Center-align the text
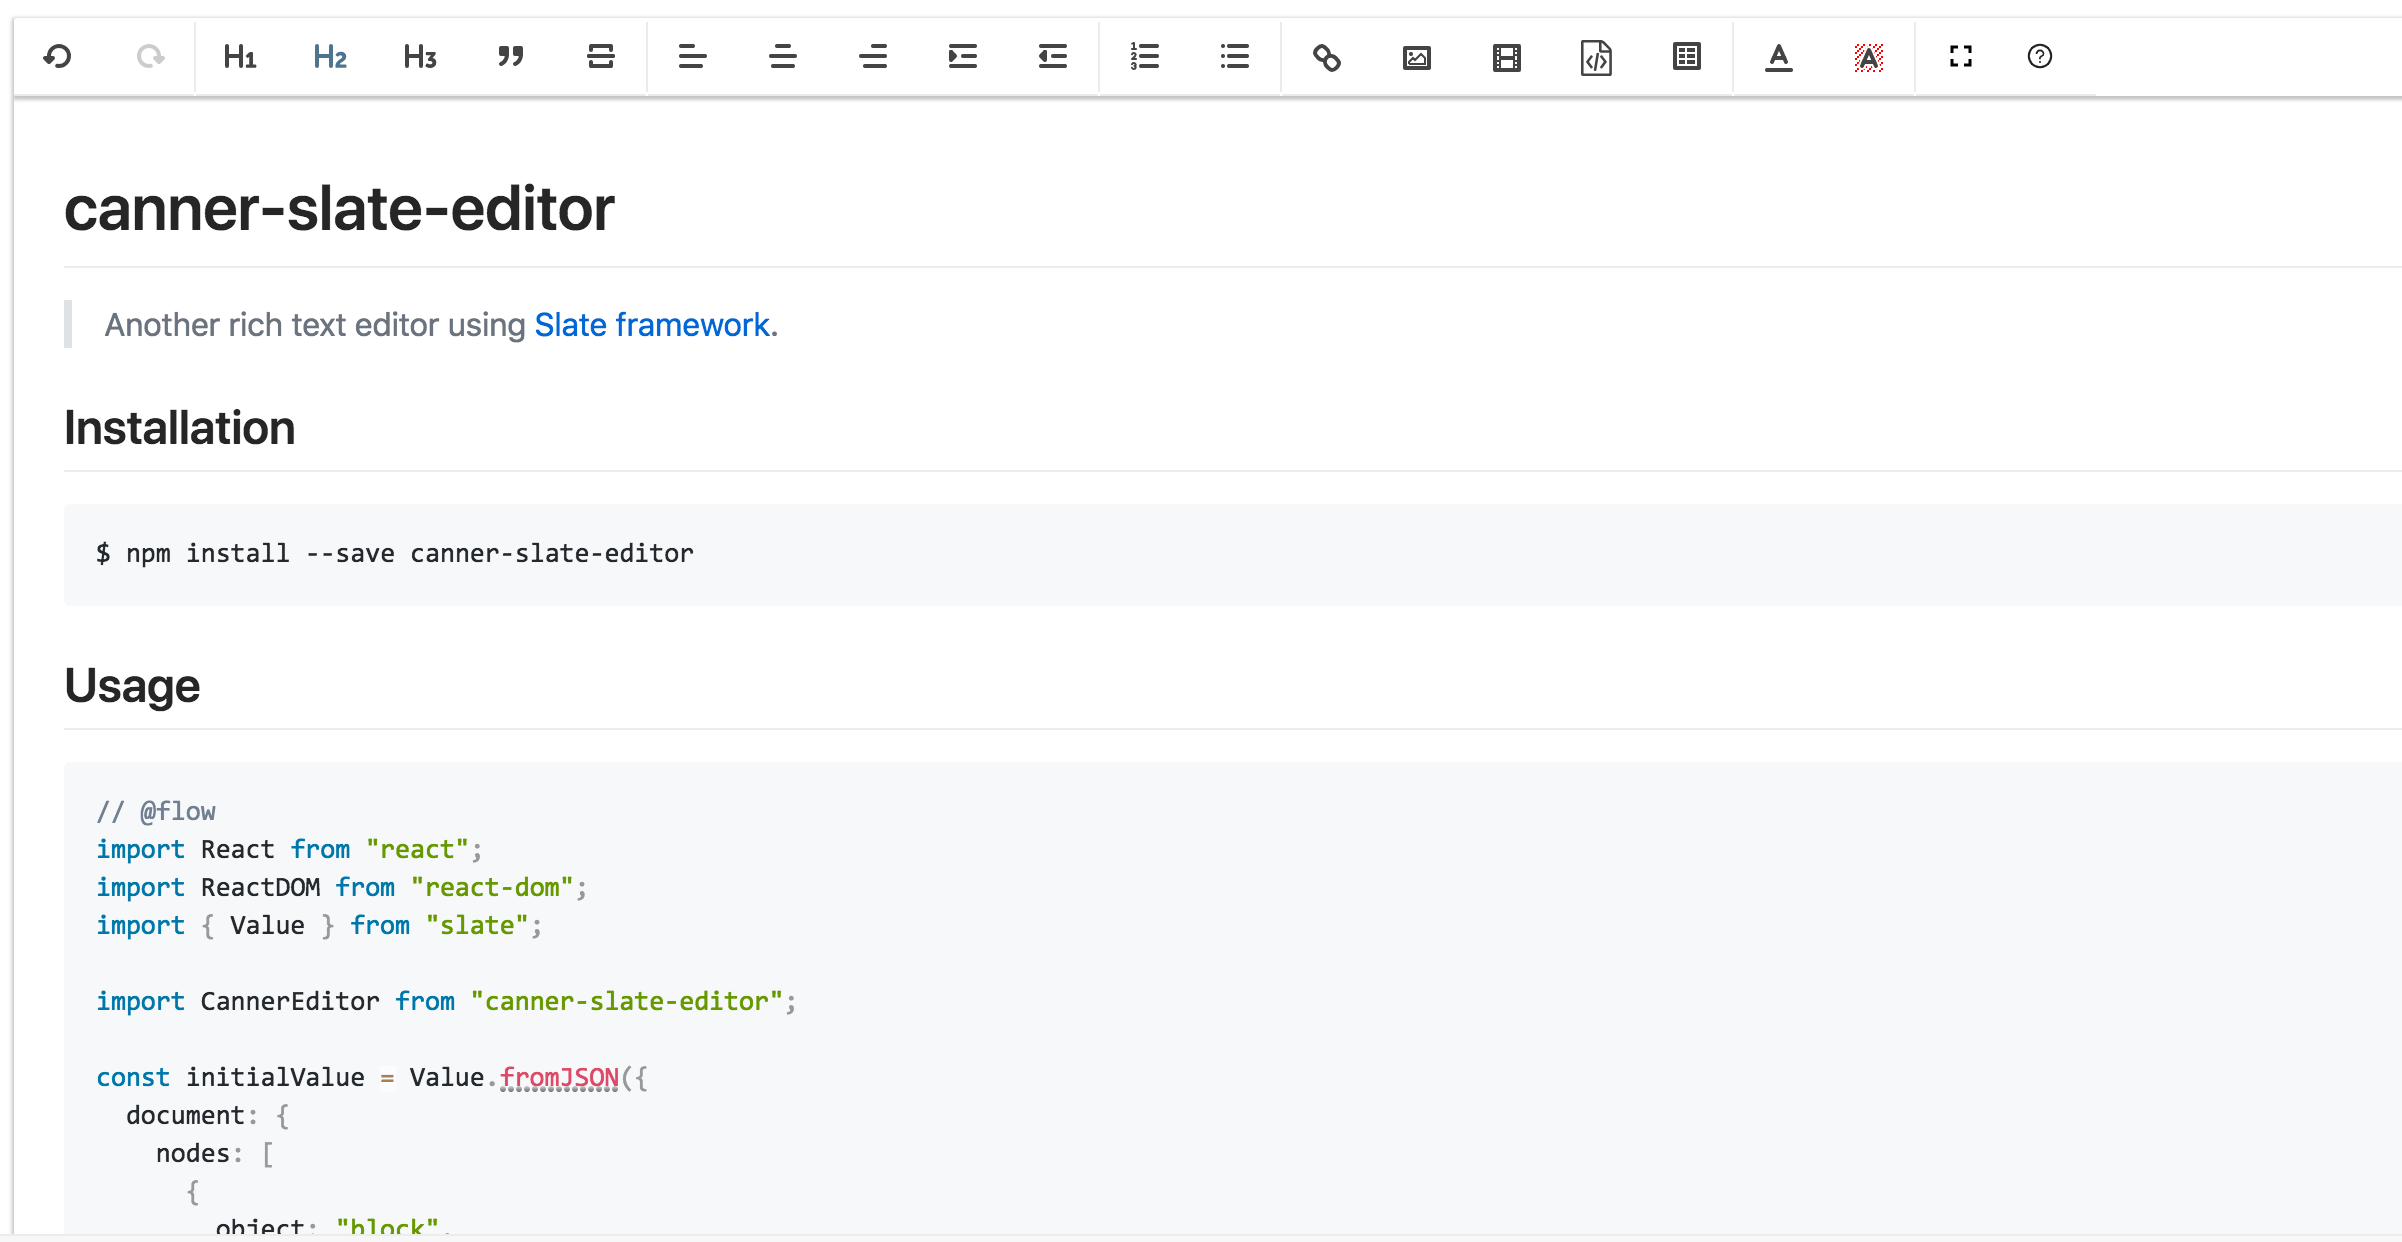The width and height of the screenshot is (2402, 1242). [x=783, y=57]
